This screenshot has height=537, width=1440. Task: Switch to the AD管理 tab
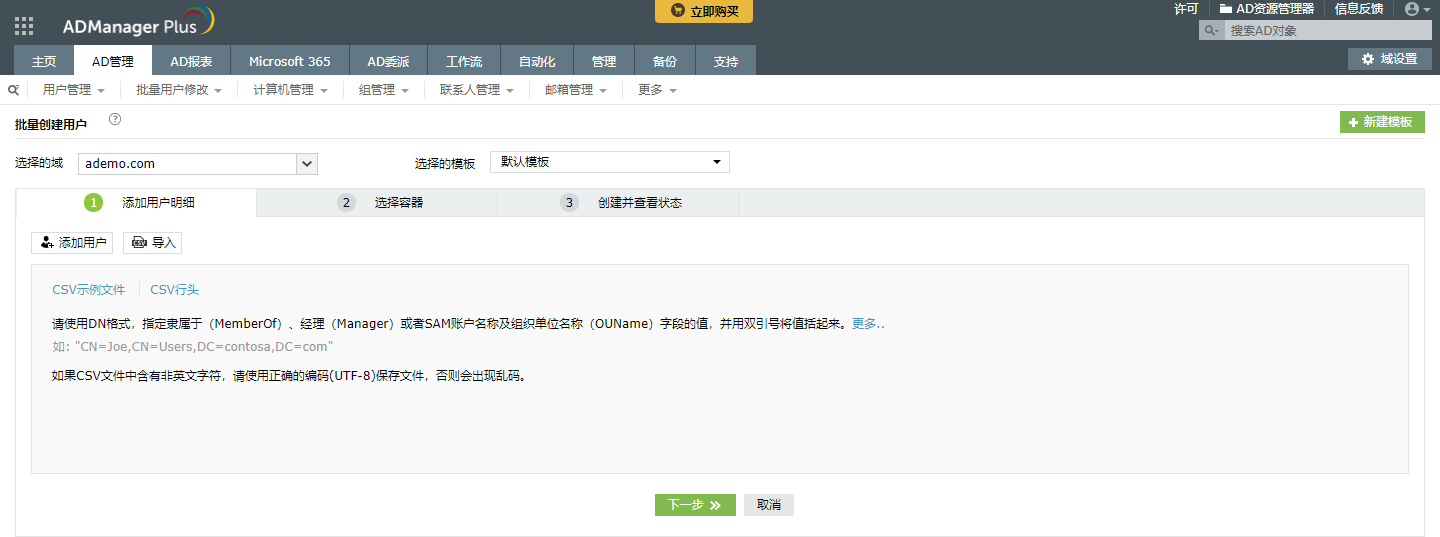[x=113, y=61]
